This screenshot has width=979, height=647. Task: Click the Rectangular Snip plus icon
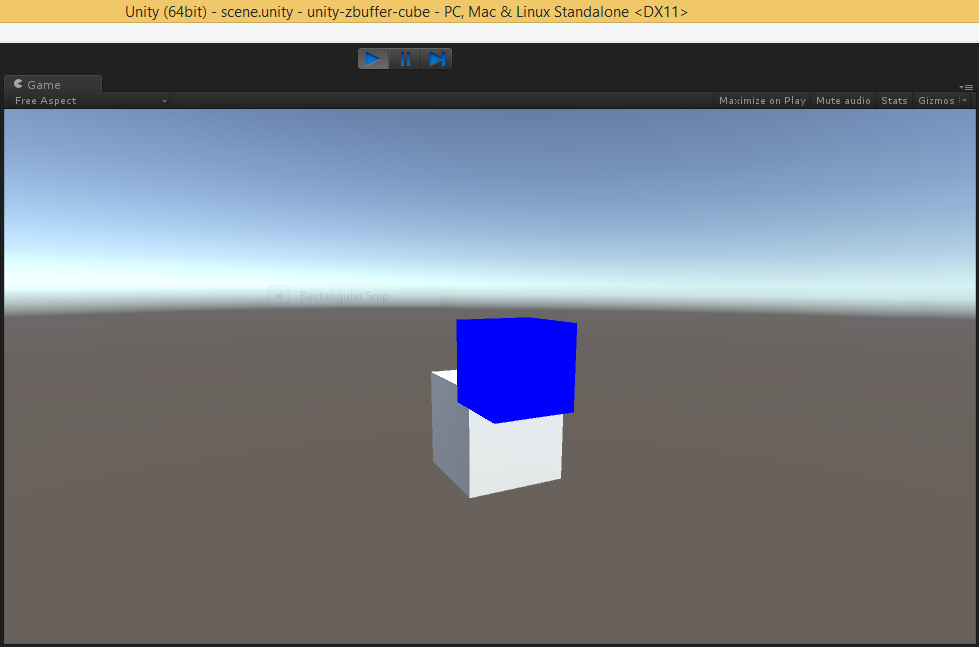(x=278, y=296)
